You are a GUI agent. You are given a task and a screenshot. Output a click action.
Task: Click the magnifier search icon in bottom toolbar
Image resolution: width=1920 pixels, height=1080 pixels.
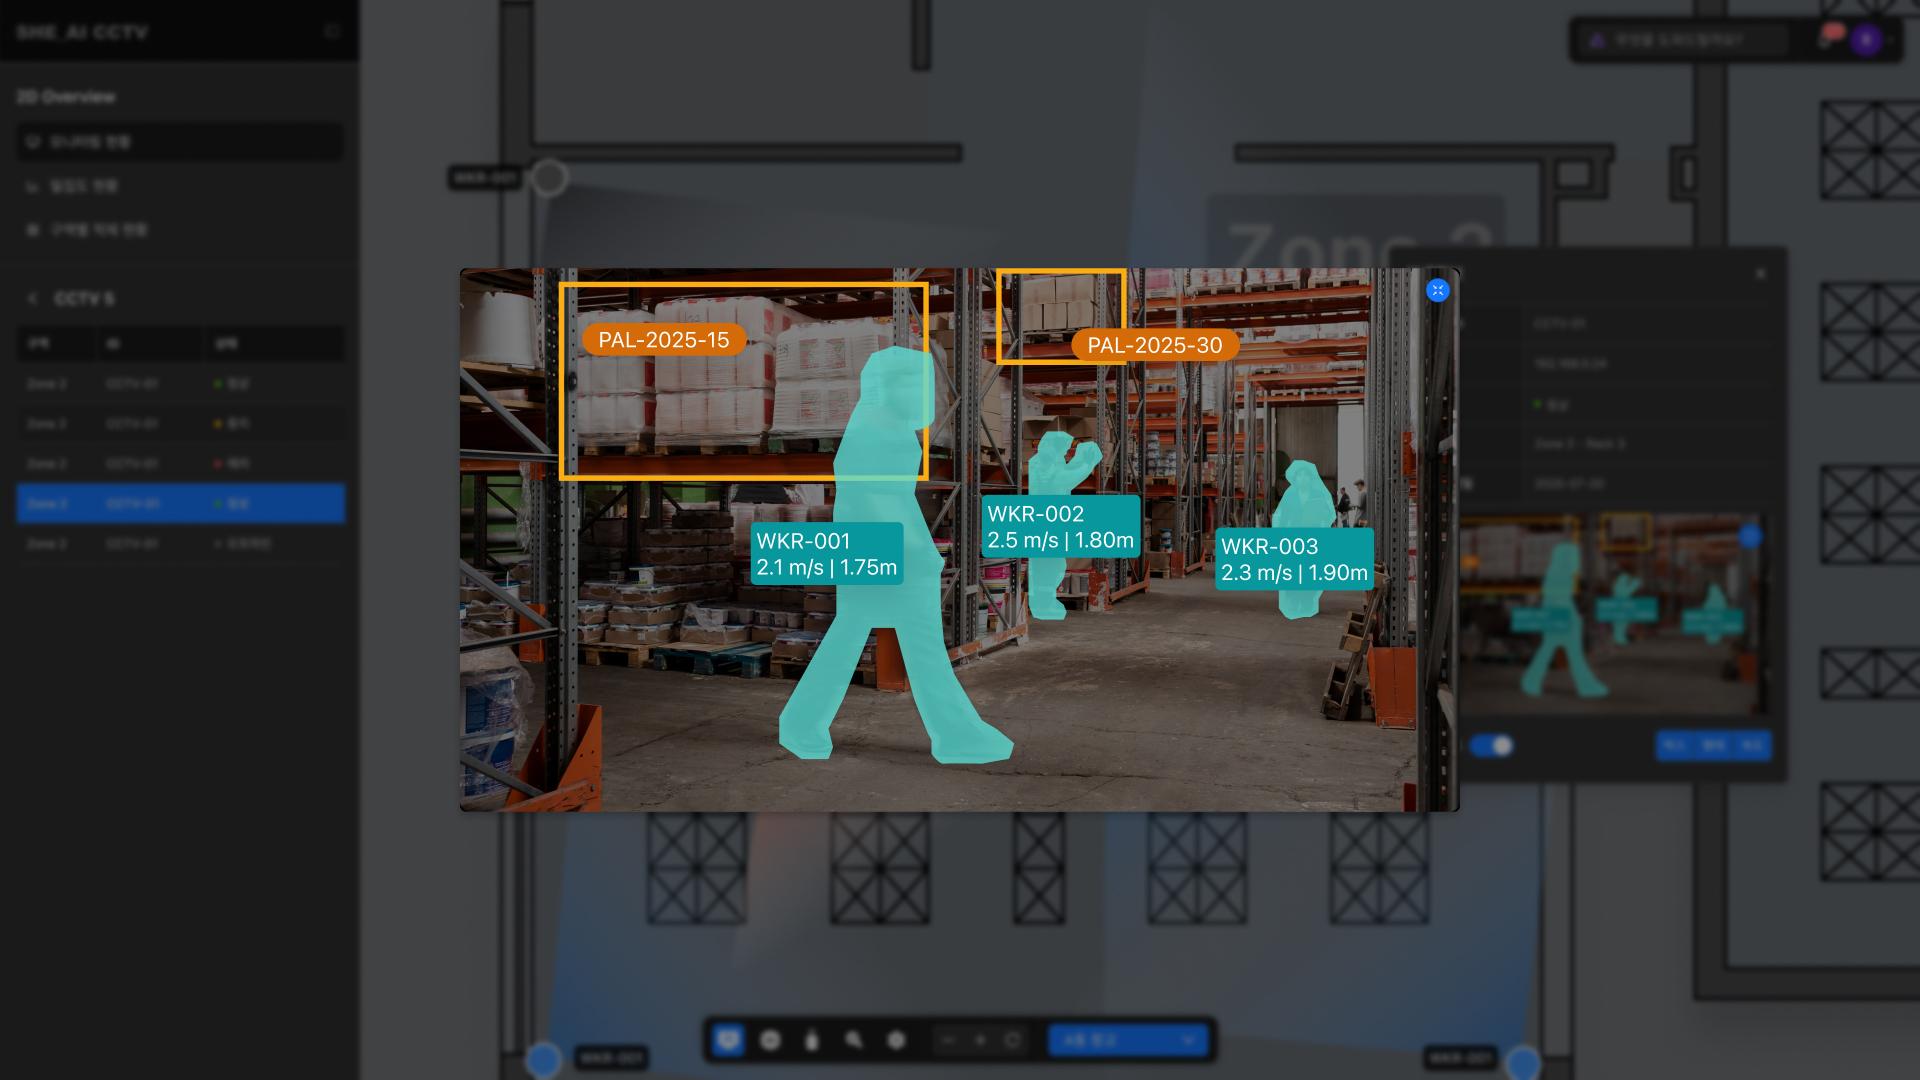[853, 1040]
